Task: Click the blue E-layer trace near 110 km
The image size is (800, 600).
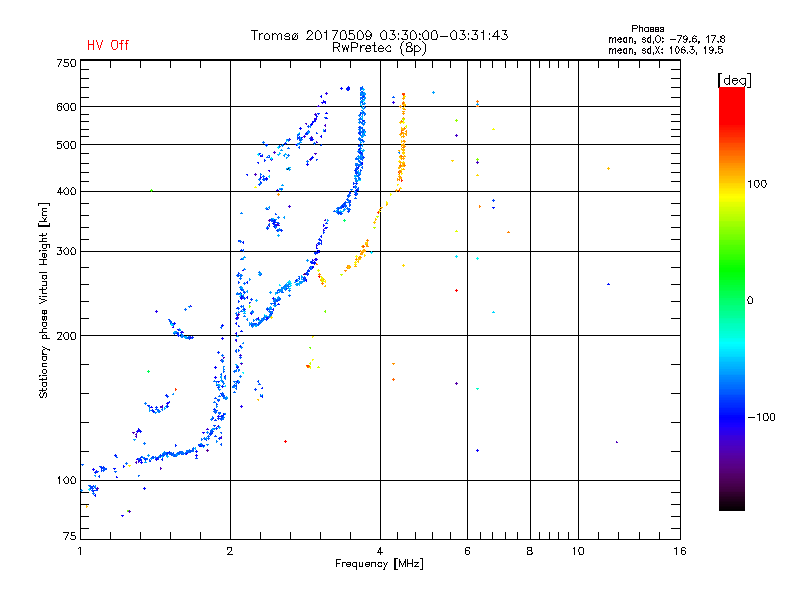Action: click(x=168, y=455)
